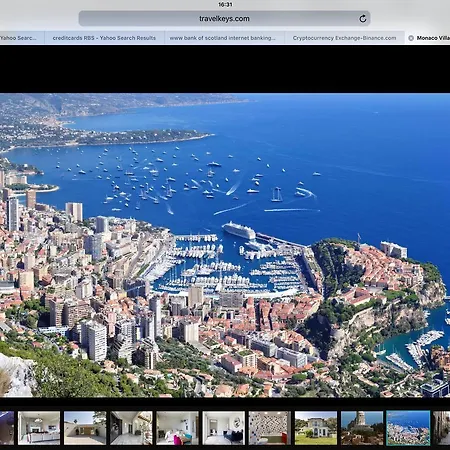Select the bedroom thumbnail with pink chair
This screenshot has width=450, height=450.
pos(177,428)
